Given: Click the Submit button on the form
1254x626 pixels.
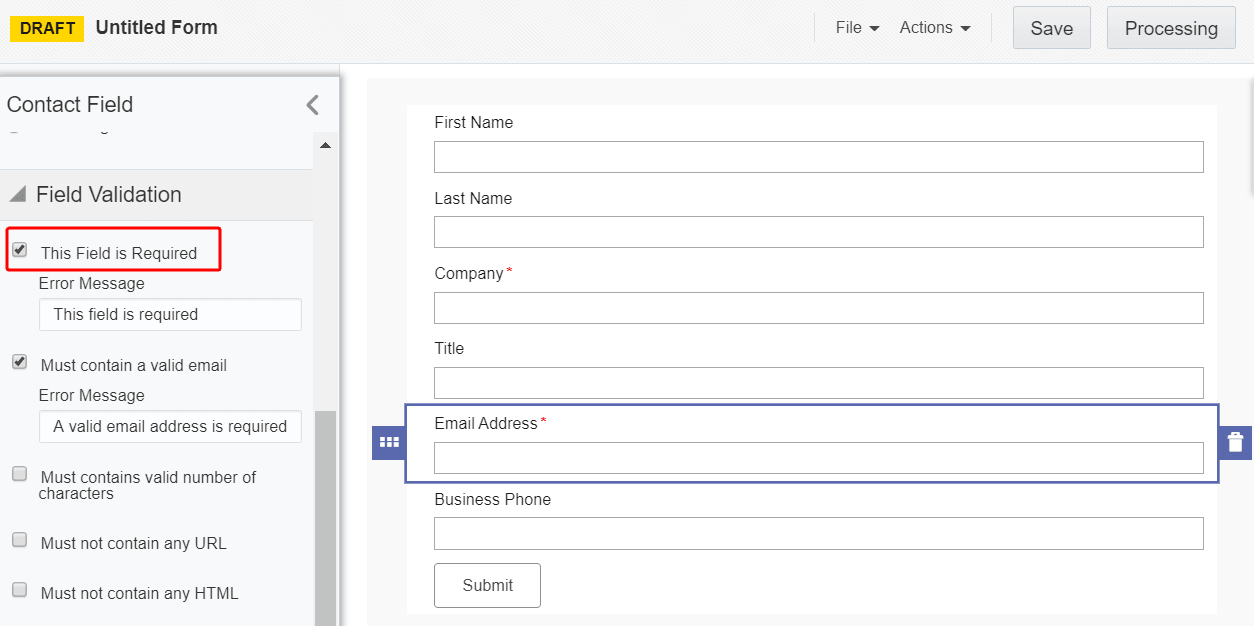Looking at the screenshot, I should coord(487,585).
